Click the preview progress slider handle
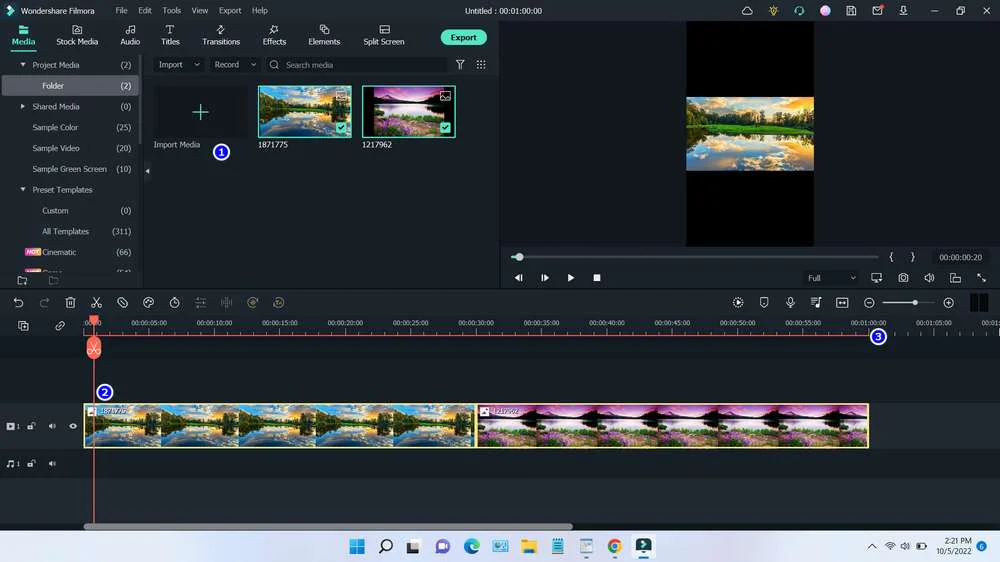1000x562 pixels. 519,257
